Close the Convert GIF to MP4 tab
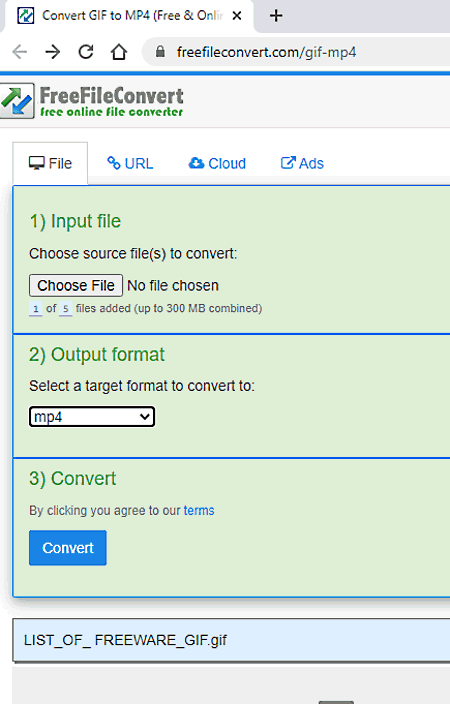 click(x=237, y=16)
